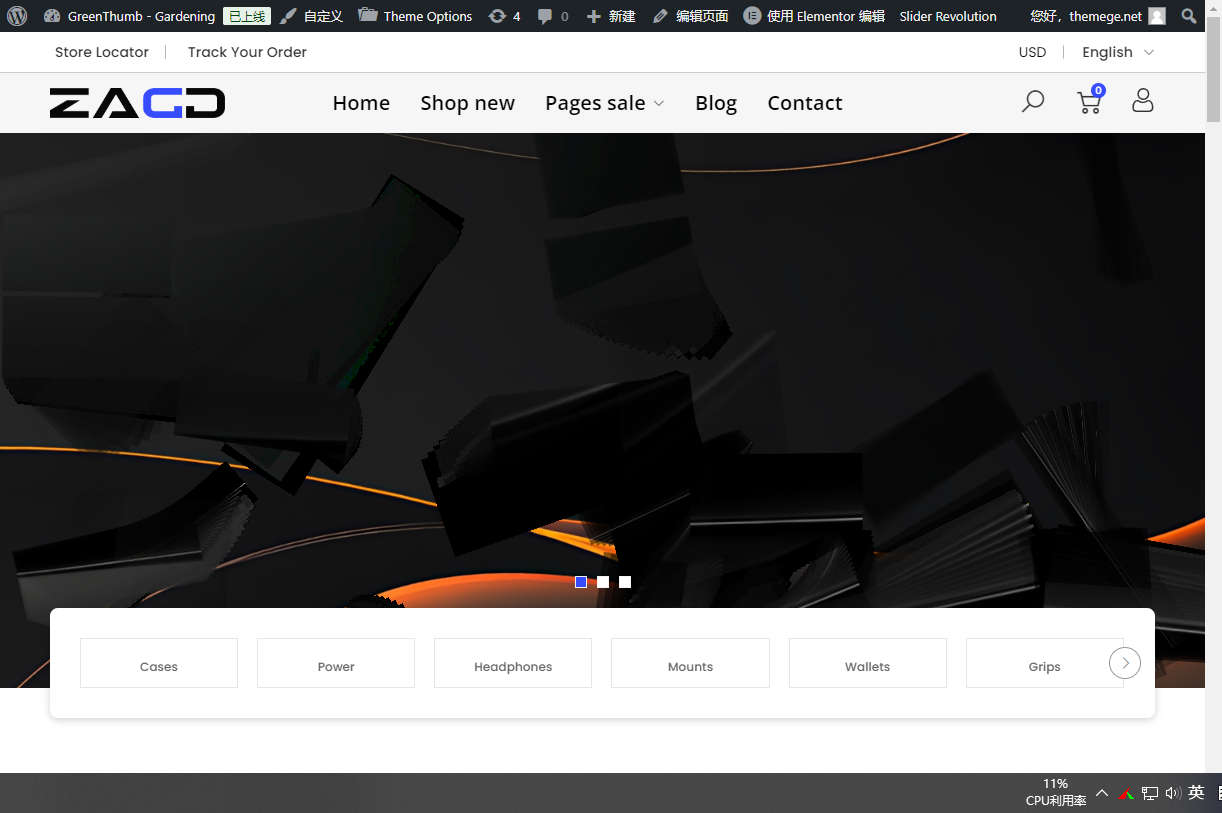
Task: Select the first blue slider dot
Action: (x=581, y=582)
